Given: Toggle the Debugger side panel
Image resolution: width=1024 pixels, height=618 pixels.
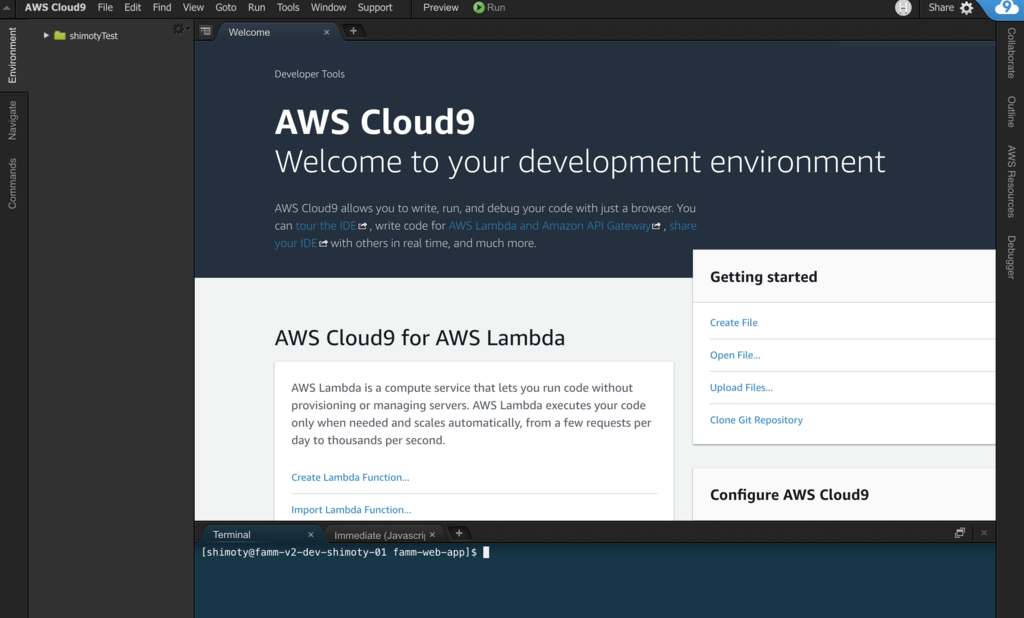Looking at the screenshot, I should click(1011, 257).
